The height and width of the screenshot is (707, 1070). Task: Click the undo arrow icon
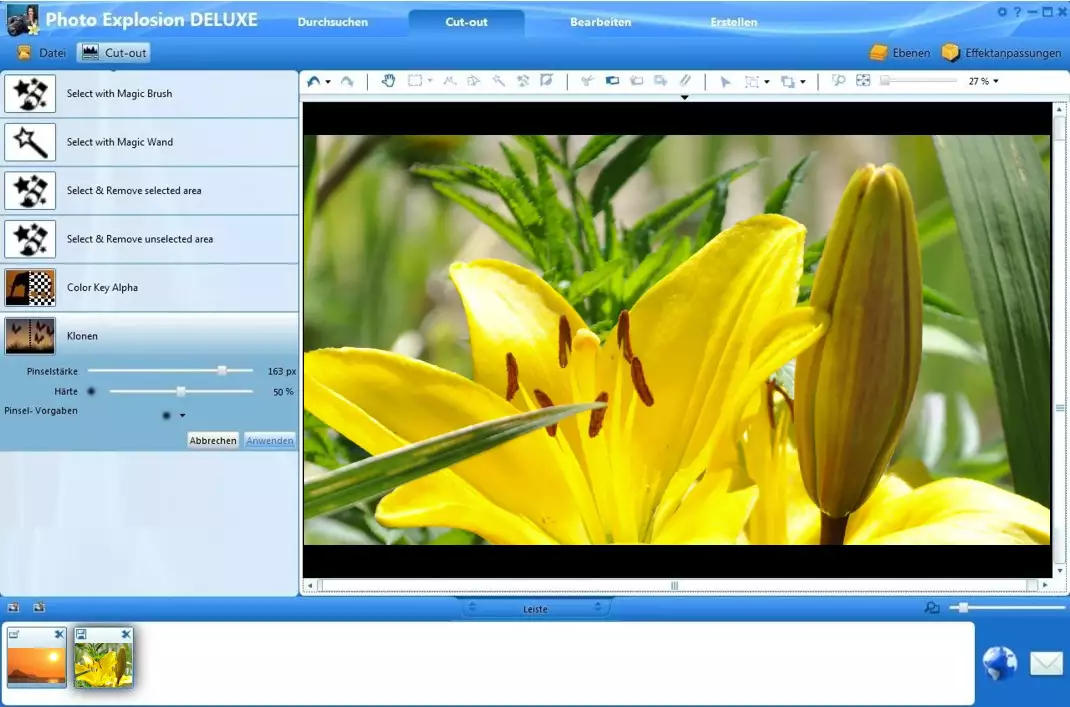coord(313,81)
